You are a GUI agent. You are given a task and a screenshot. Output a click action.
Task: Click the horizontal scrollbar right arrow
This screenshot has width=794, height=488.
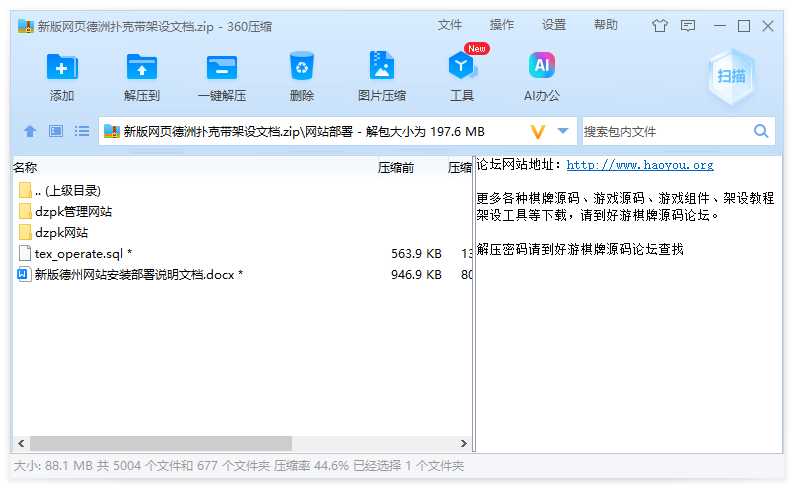463,443
